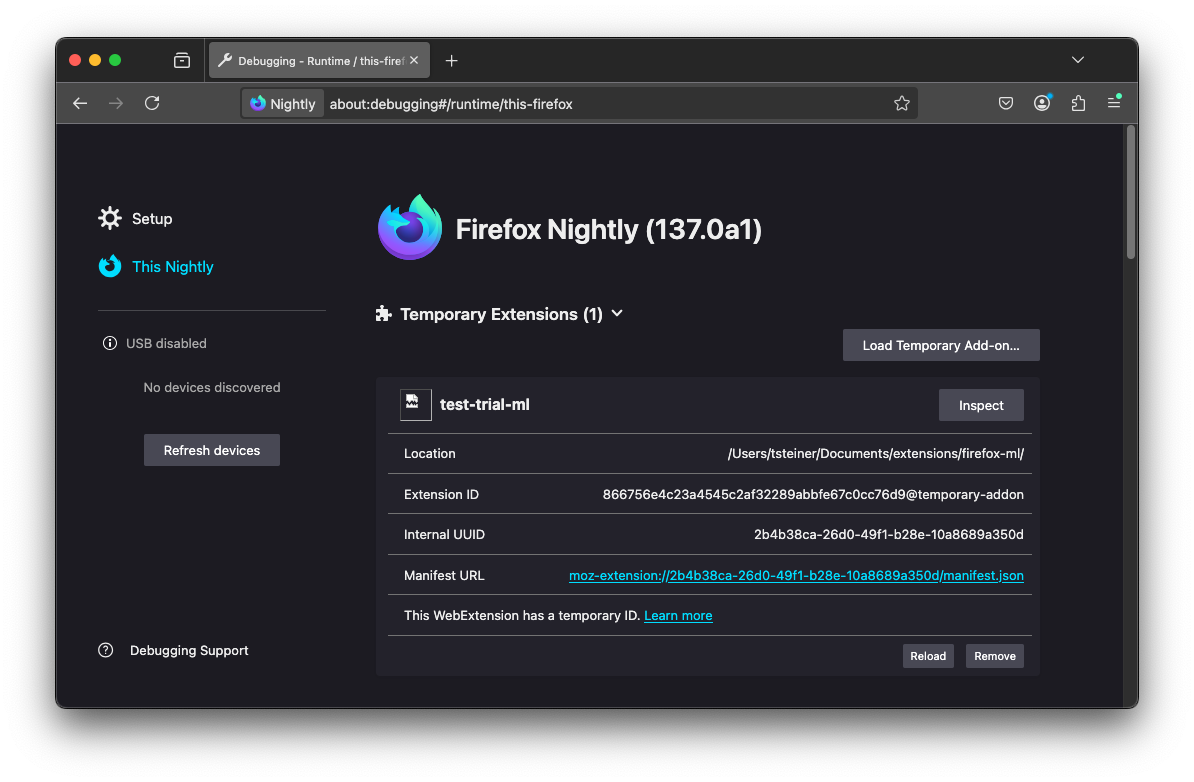Click the Temporary Extensions puzzle icon

tap(383, 314)
